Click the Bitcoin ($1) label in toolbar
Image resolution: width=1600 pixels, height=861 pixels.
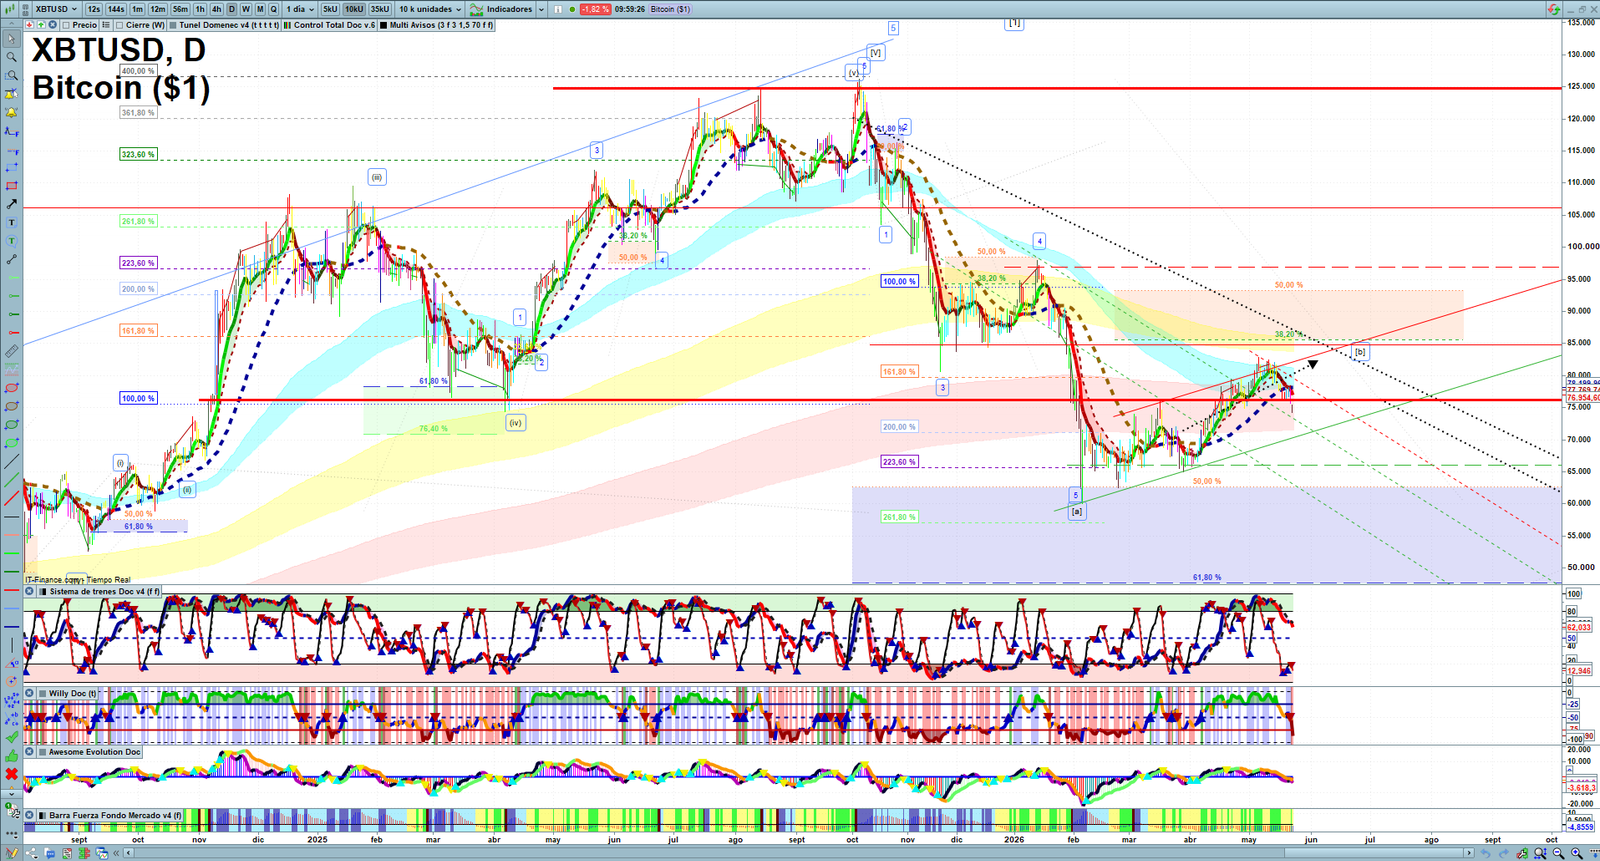coord(670,9)
